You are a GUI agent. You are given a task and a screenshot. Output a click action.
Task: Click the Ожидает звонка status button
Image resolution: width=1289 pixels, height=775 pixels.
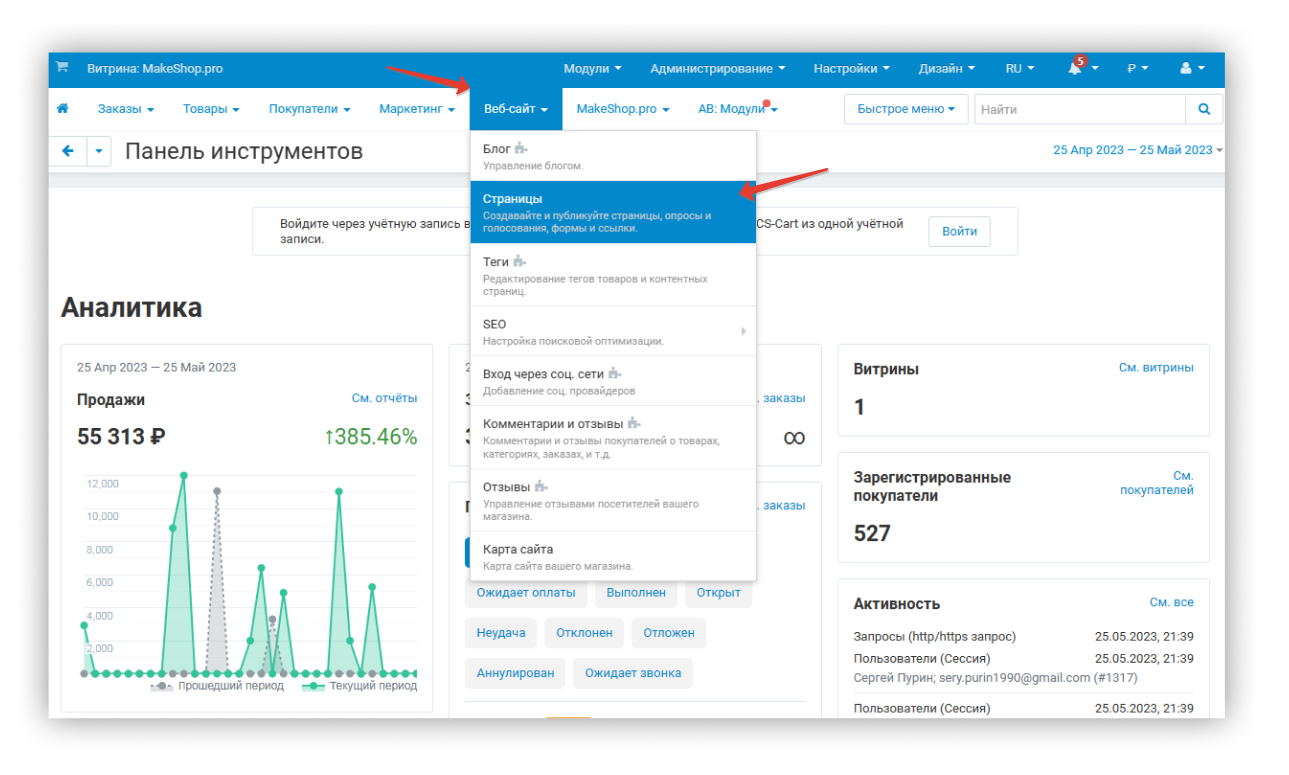tap(633, 673)
